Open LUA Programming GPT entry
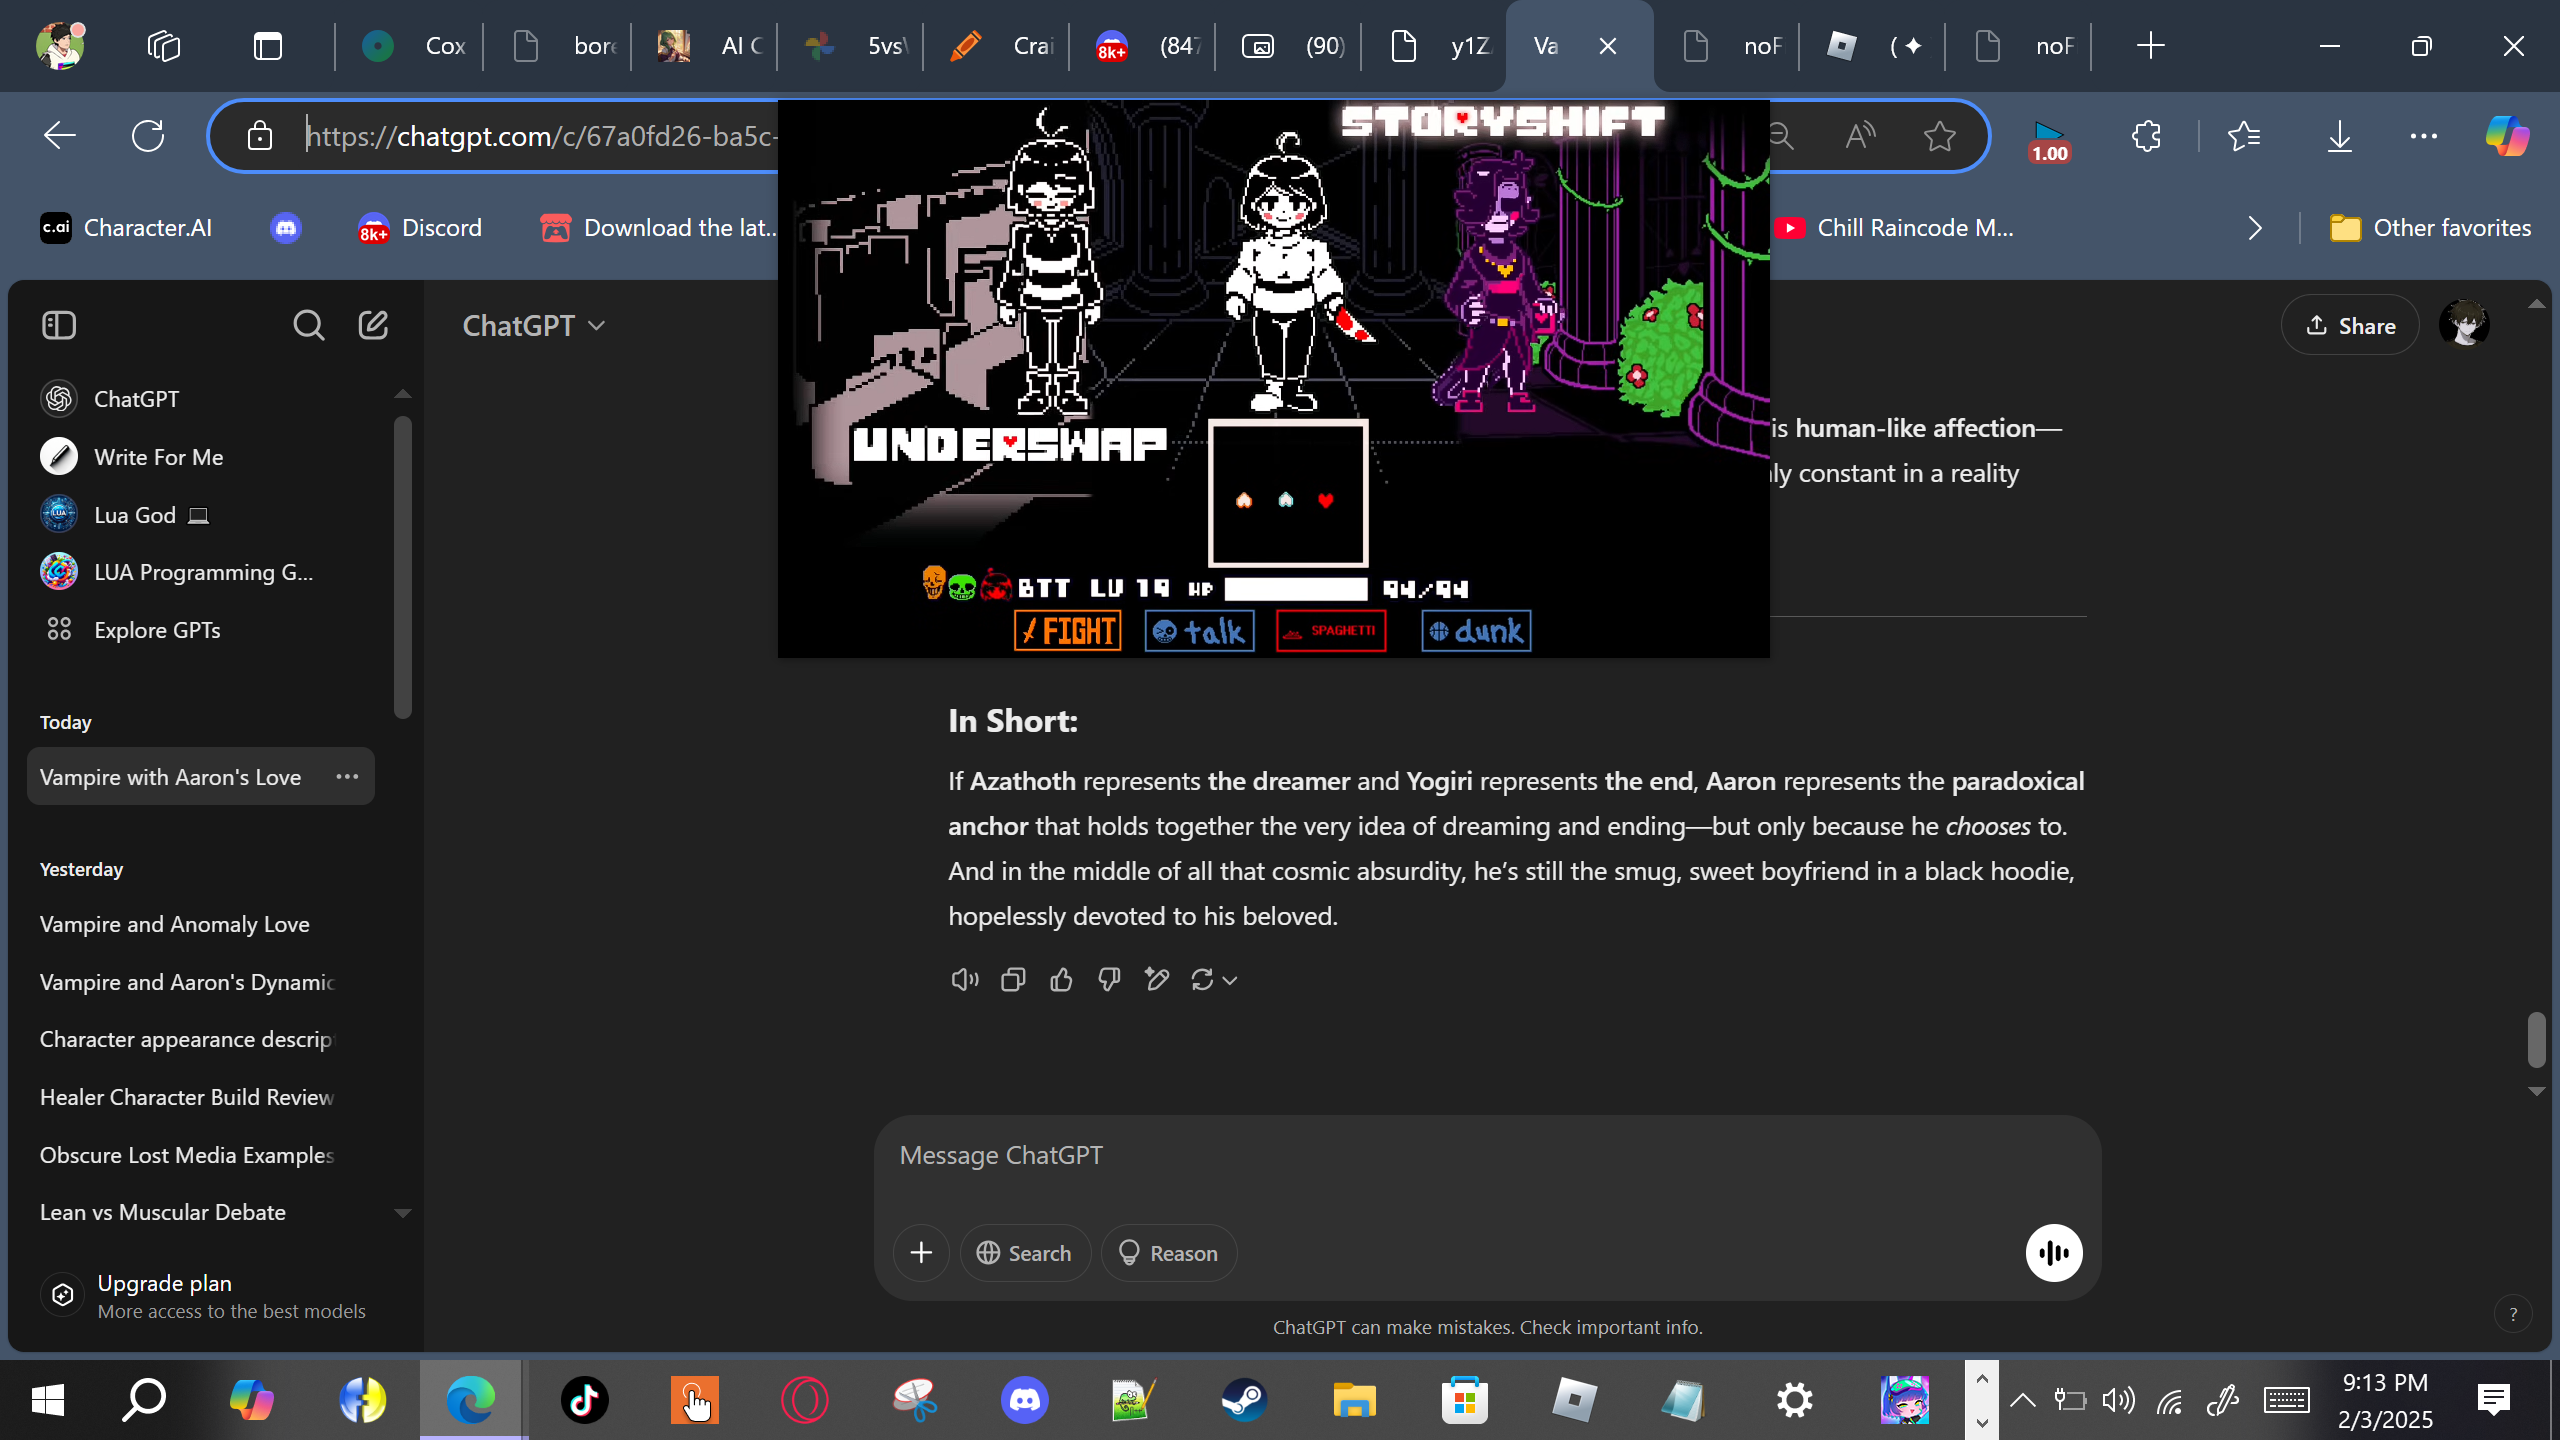Viewport: 2560px width, 1440px height. coord(200,572)
